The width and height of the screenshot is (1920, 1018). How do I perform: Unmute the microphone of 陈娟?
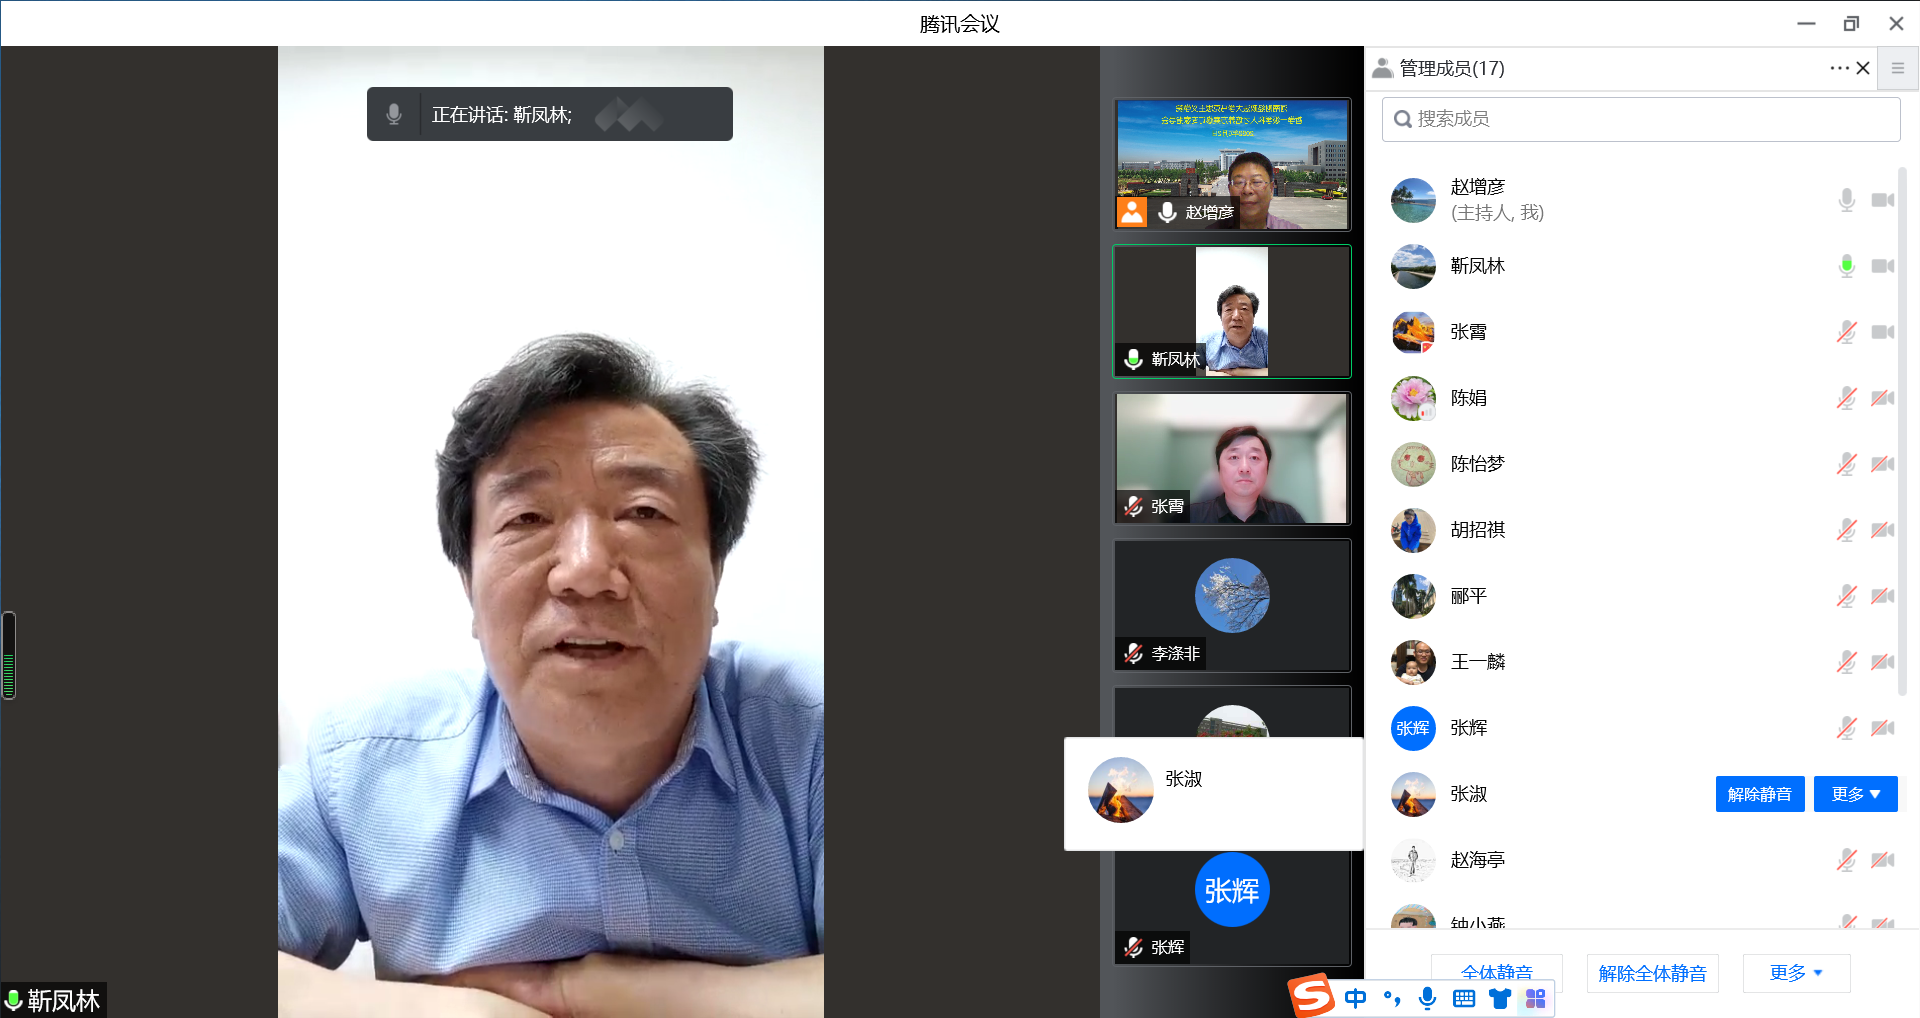tap(1847, 398)
